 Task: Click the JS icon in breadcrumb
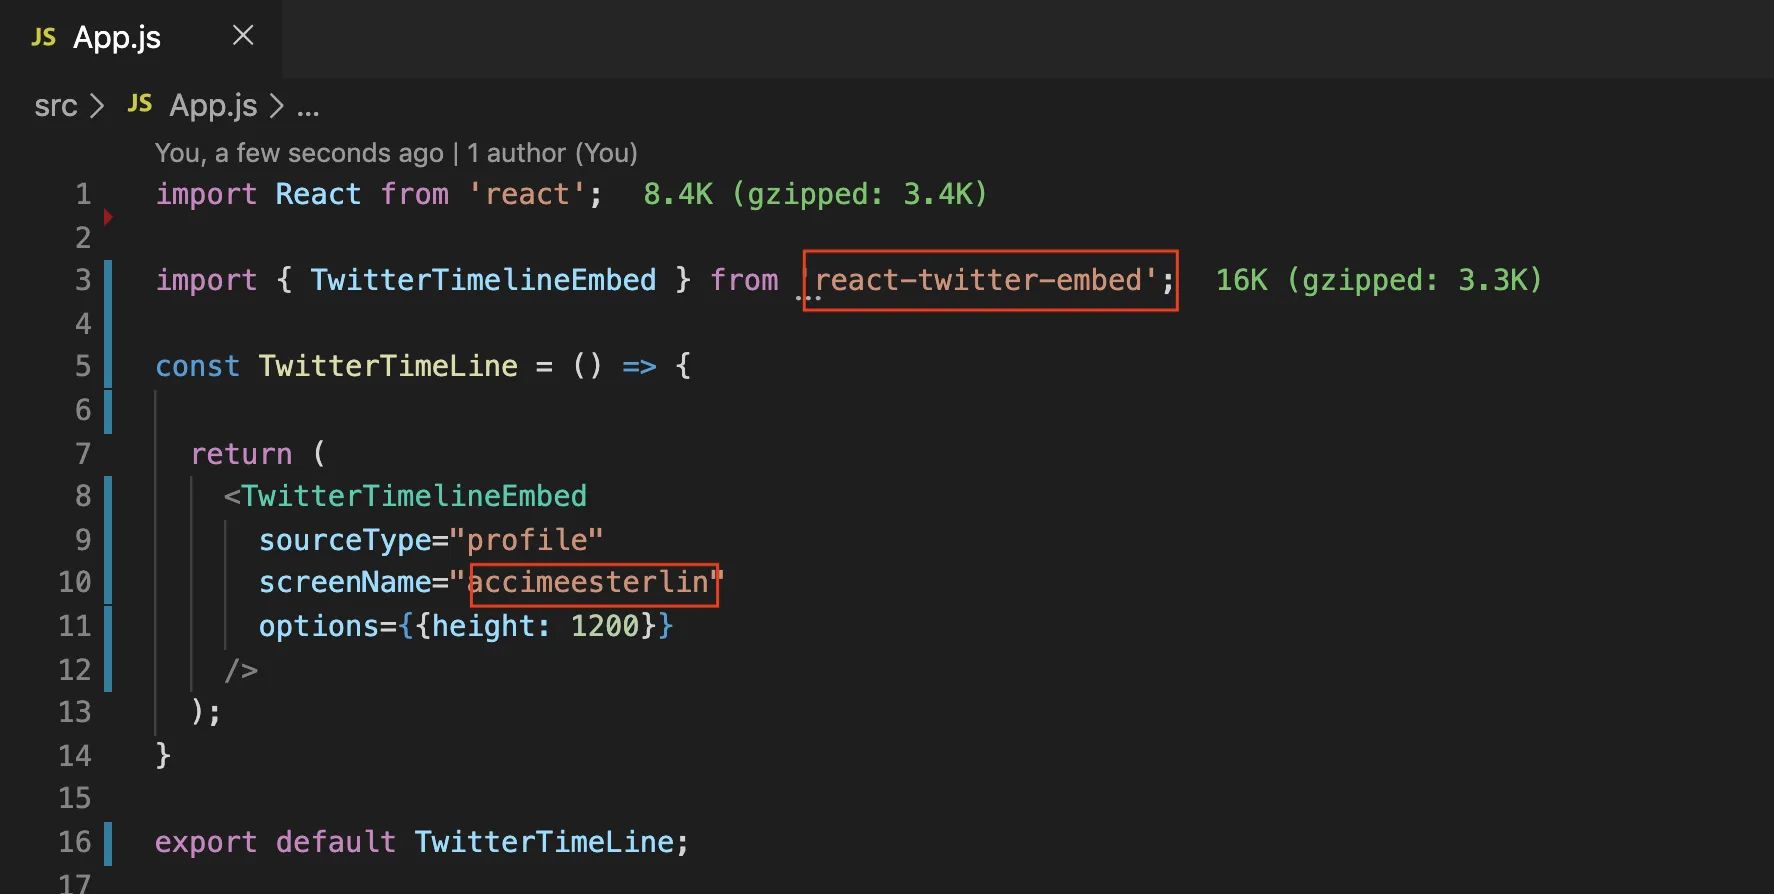click(x=140, y=104)
